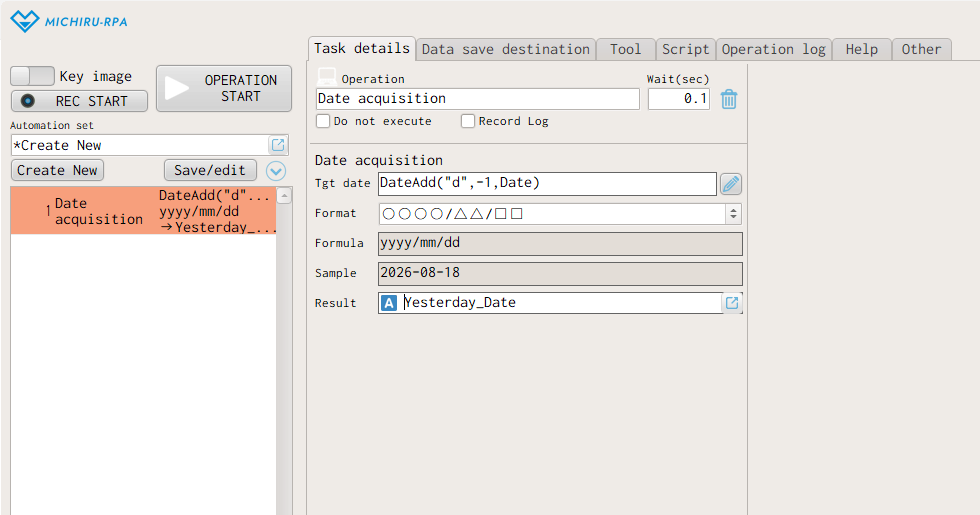Start recording with REC START

[79, 101]
